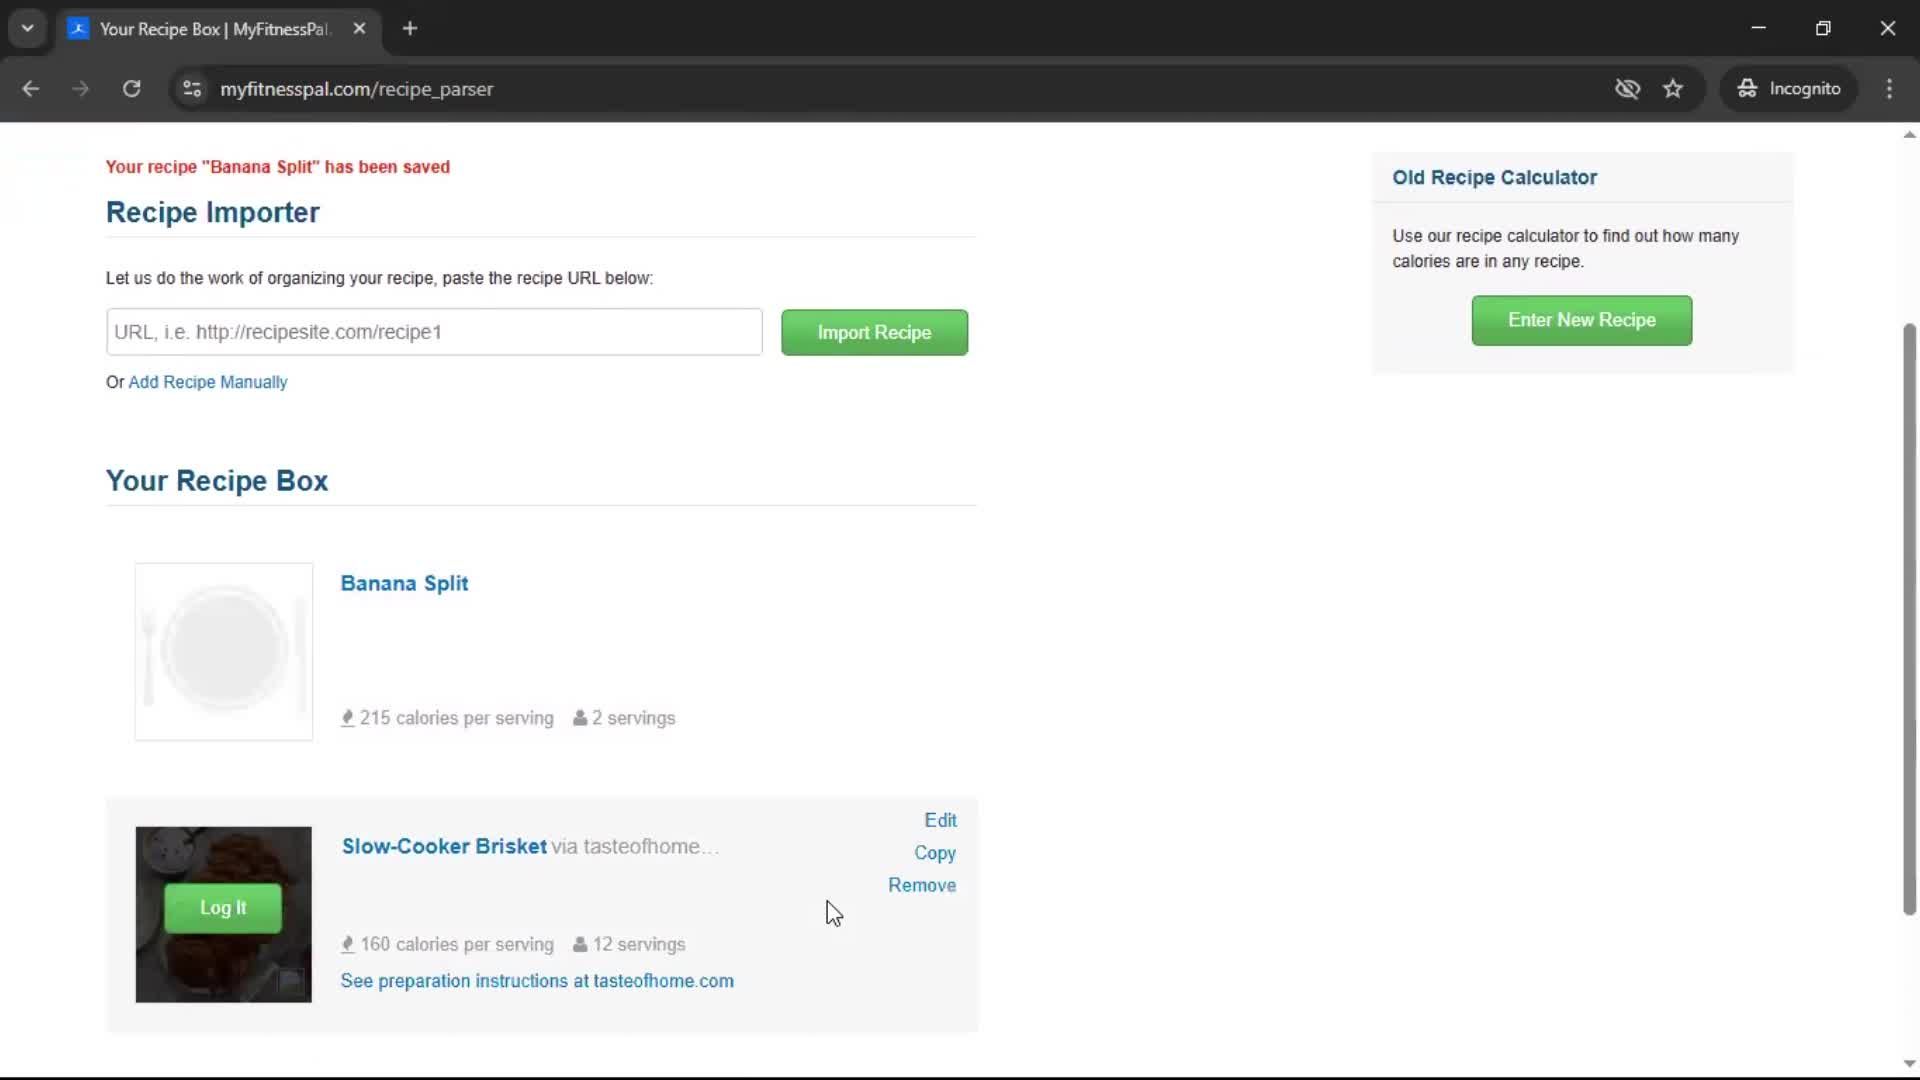Restore down the browser window

tap(1823, 28)
